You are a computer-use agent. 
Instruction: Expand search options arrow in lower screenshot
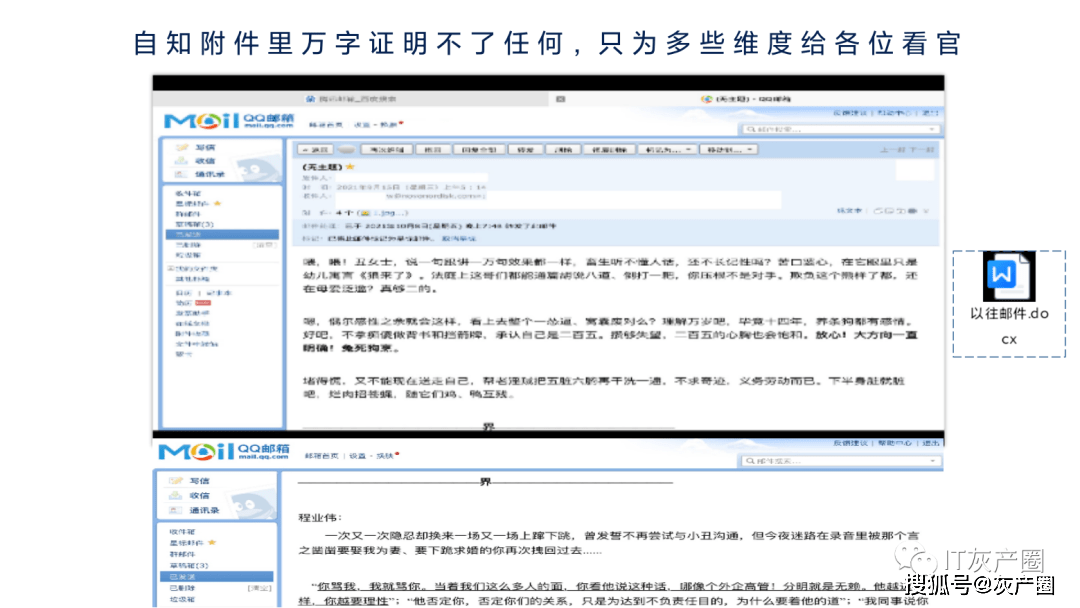tap(933, 461)
